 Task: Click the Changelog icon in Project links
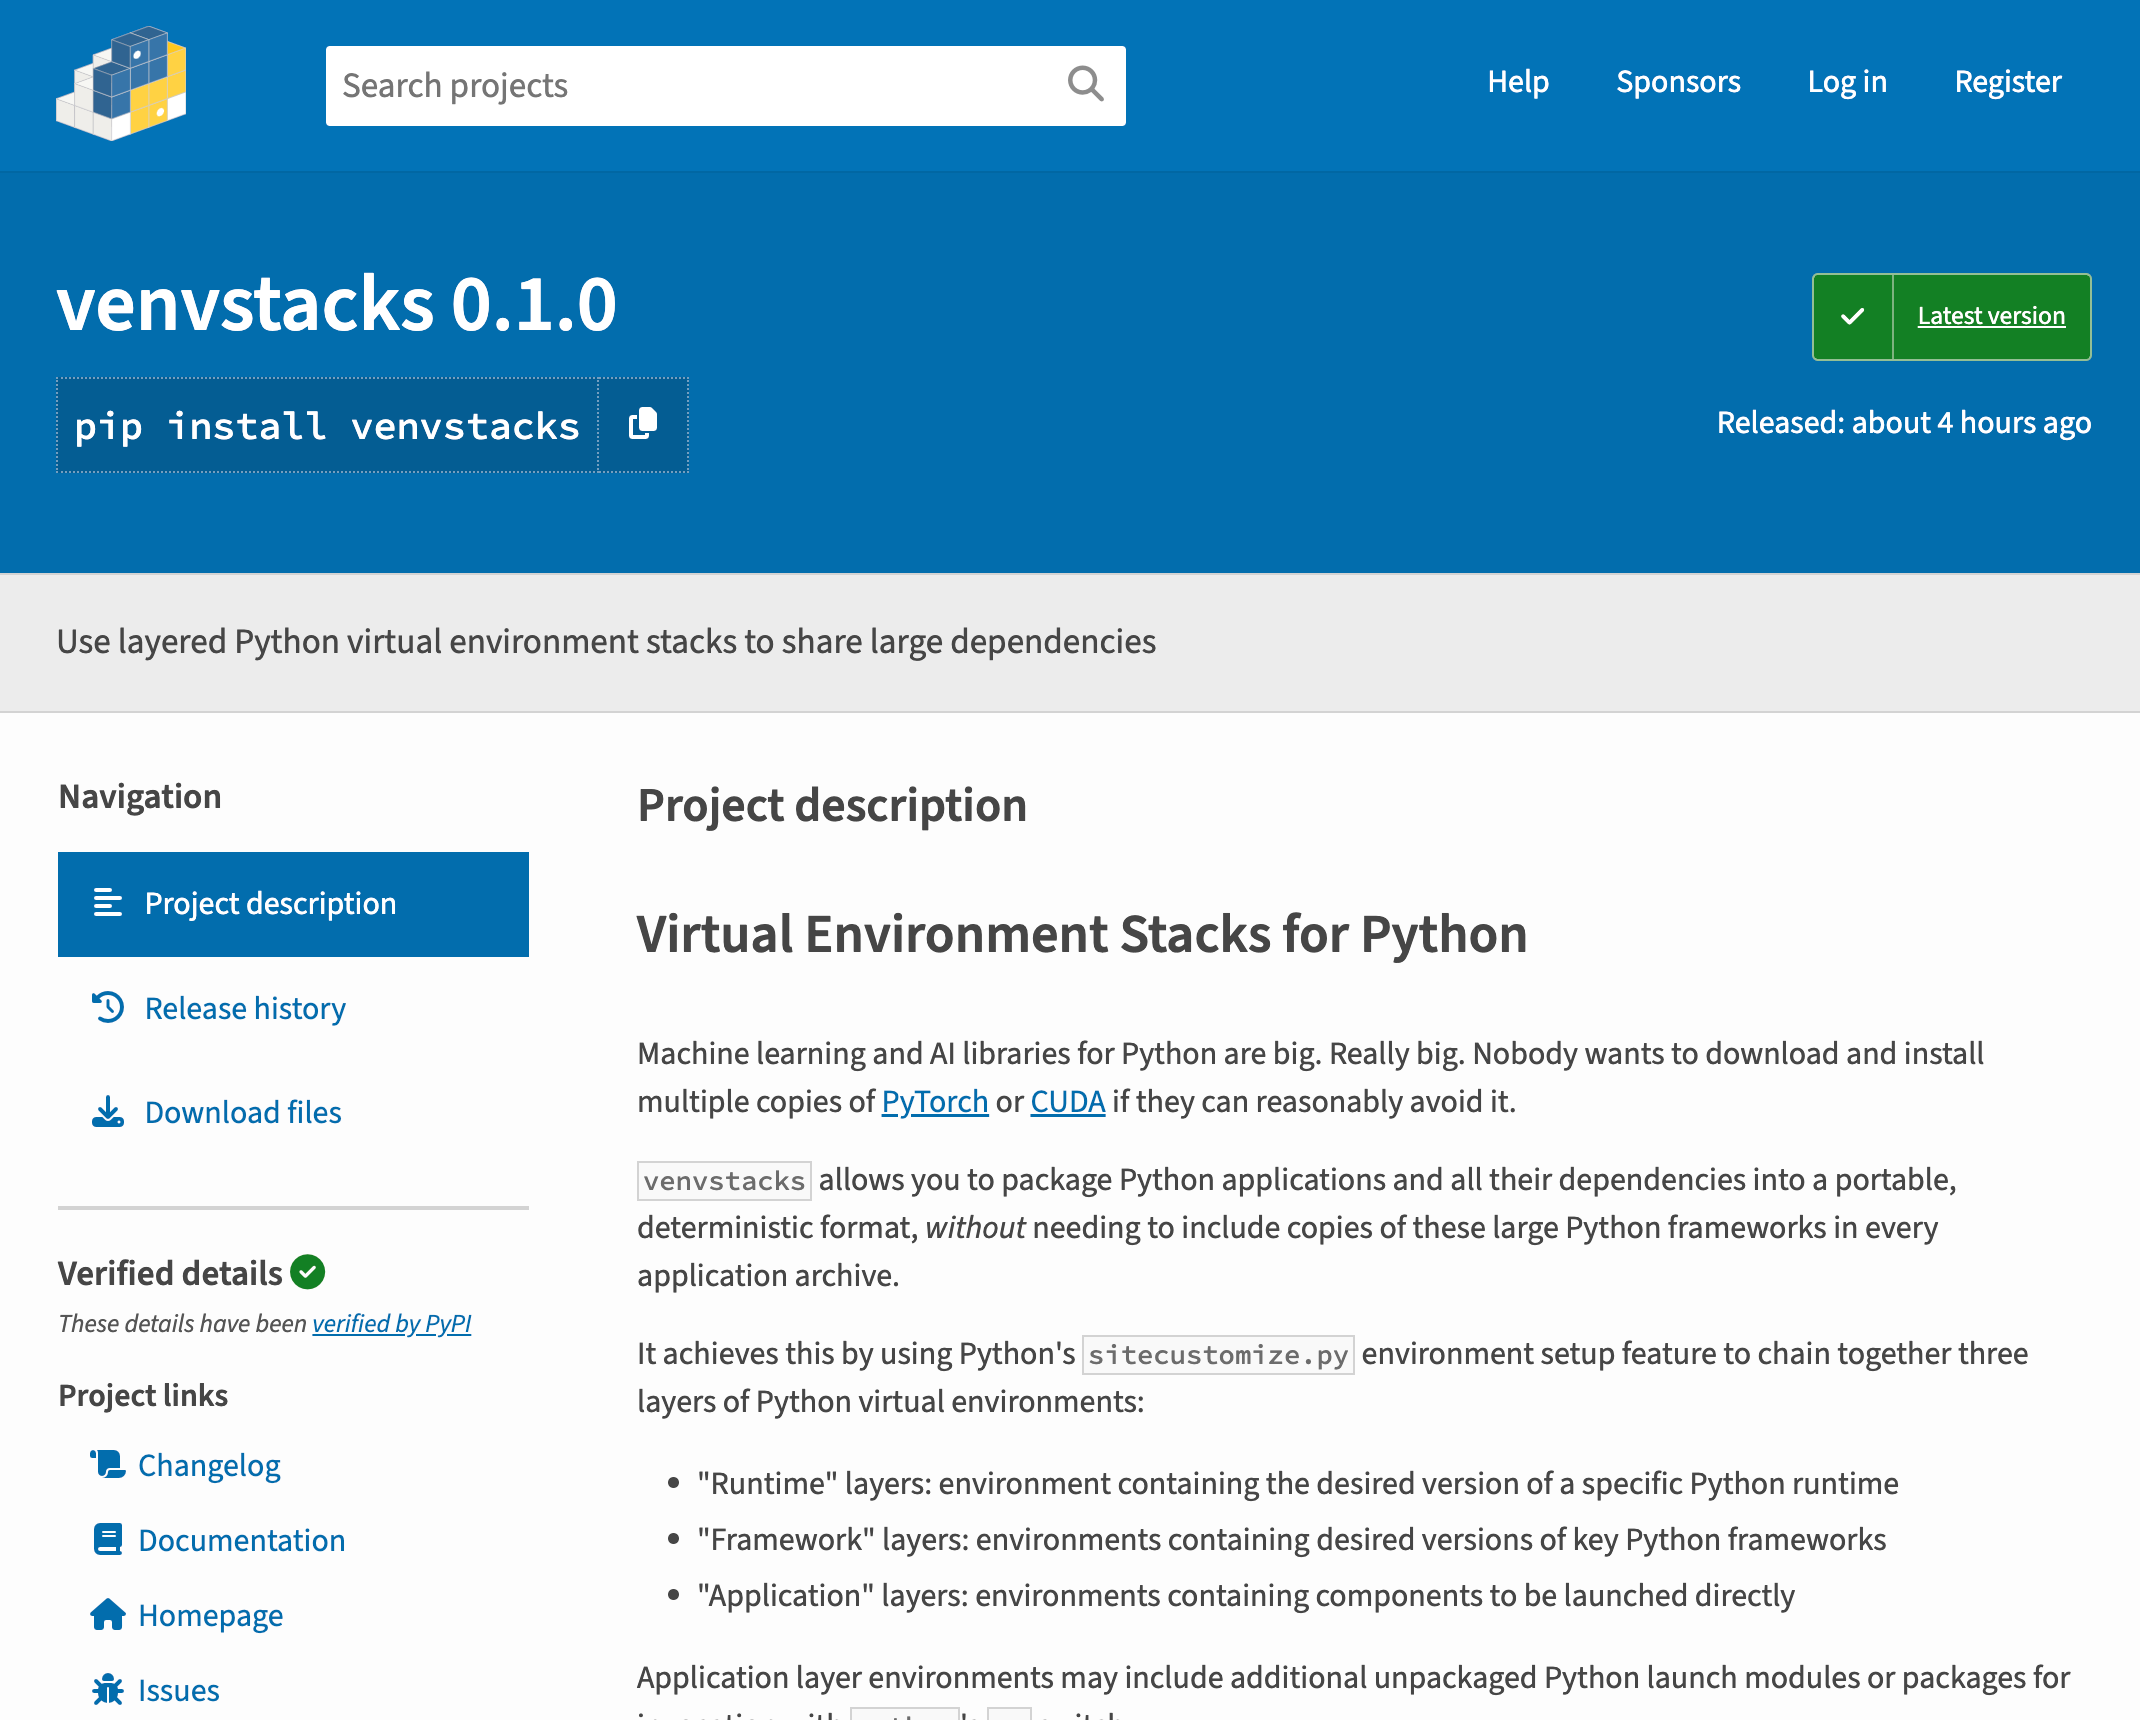[x=107, y=1463]
